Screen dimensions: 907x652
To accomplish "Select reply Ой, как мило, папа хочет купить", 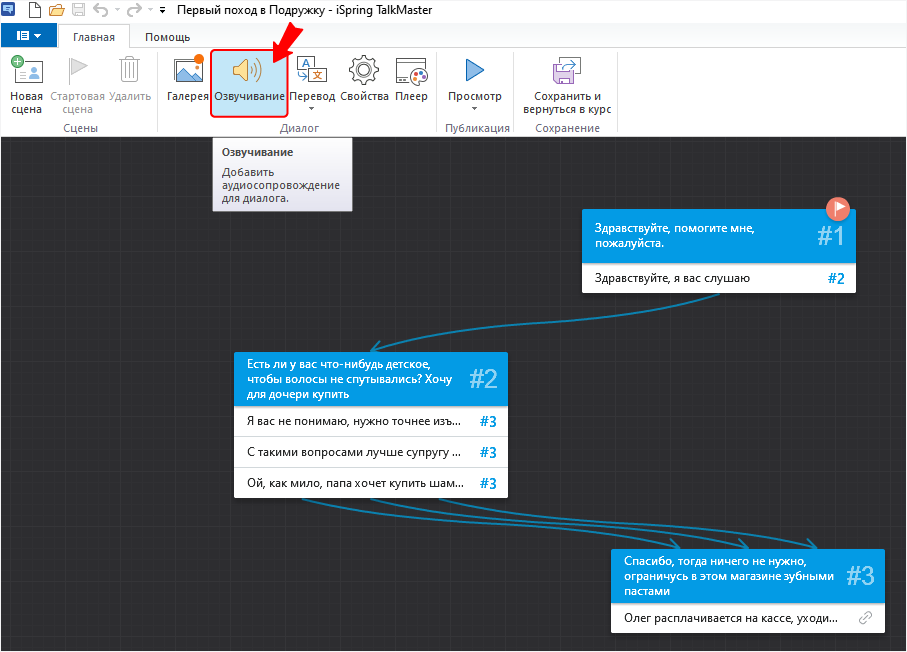I will coord(371,483).
